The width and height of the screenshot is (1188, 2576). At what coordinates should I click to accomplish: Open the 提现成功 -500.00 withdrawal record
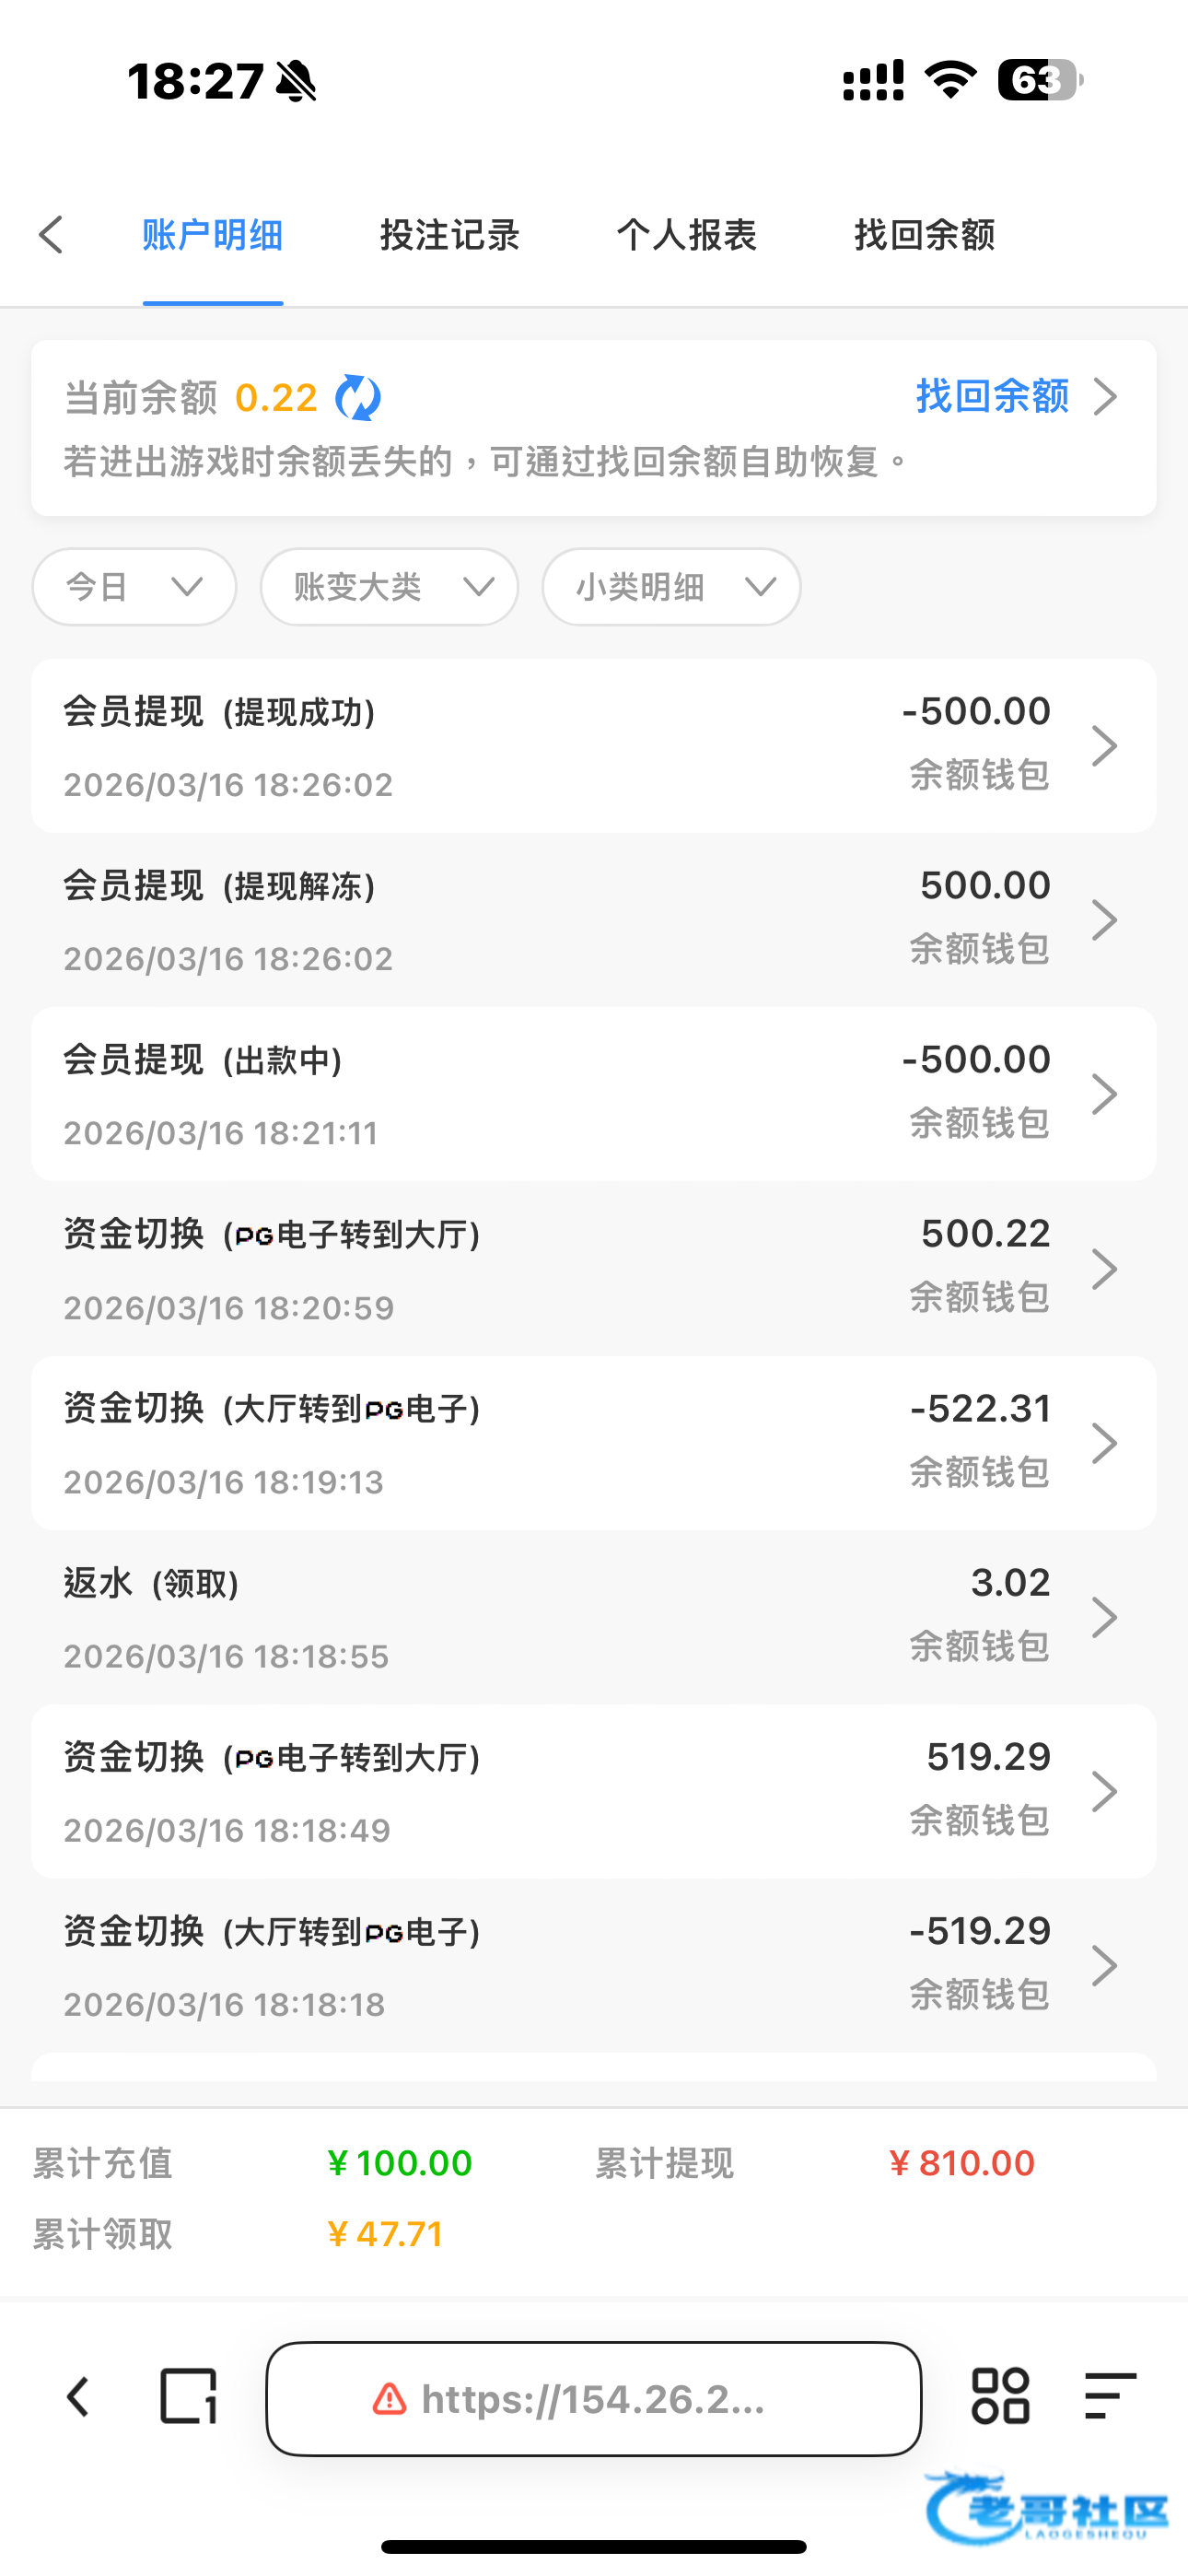[x=594, y=746]
